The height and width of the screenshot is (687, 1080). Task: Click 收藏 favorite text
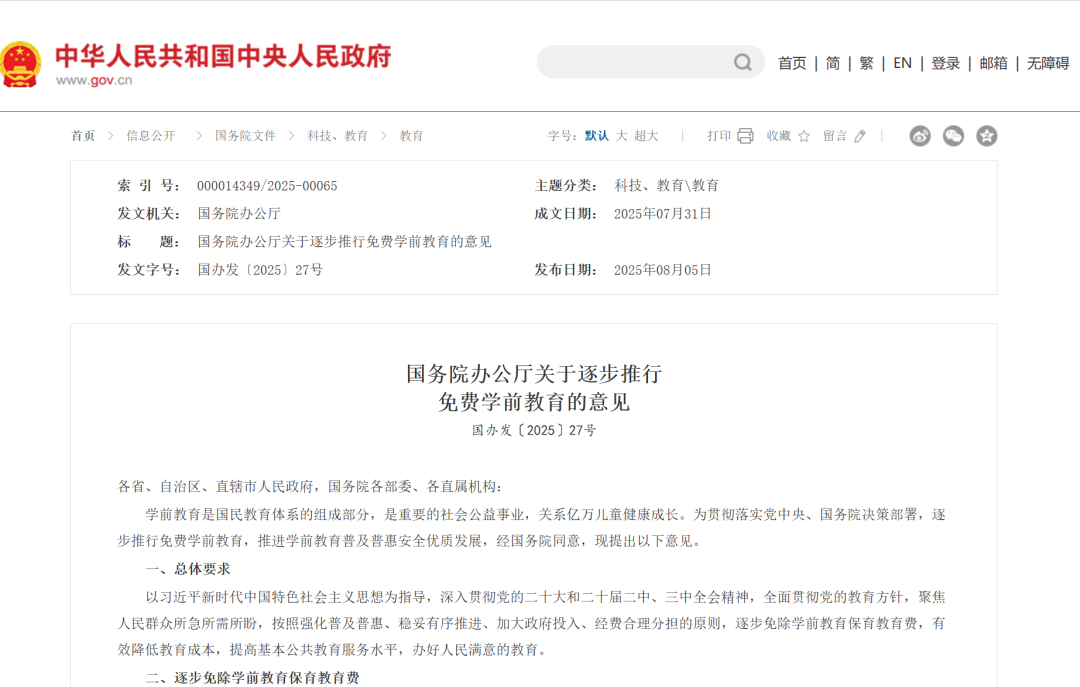point(778,136)
